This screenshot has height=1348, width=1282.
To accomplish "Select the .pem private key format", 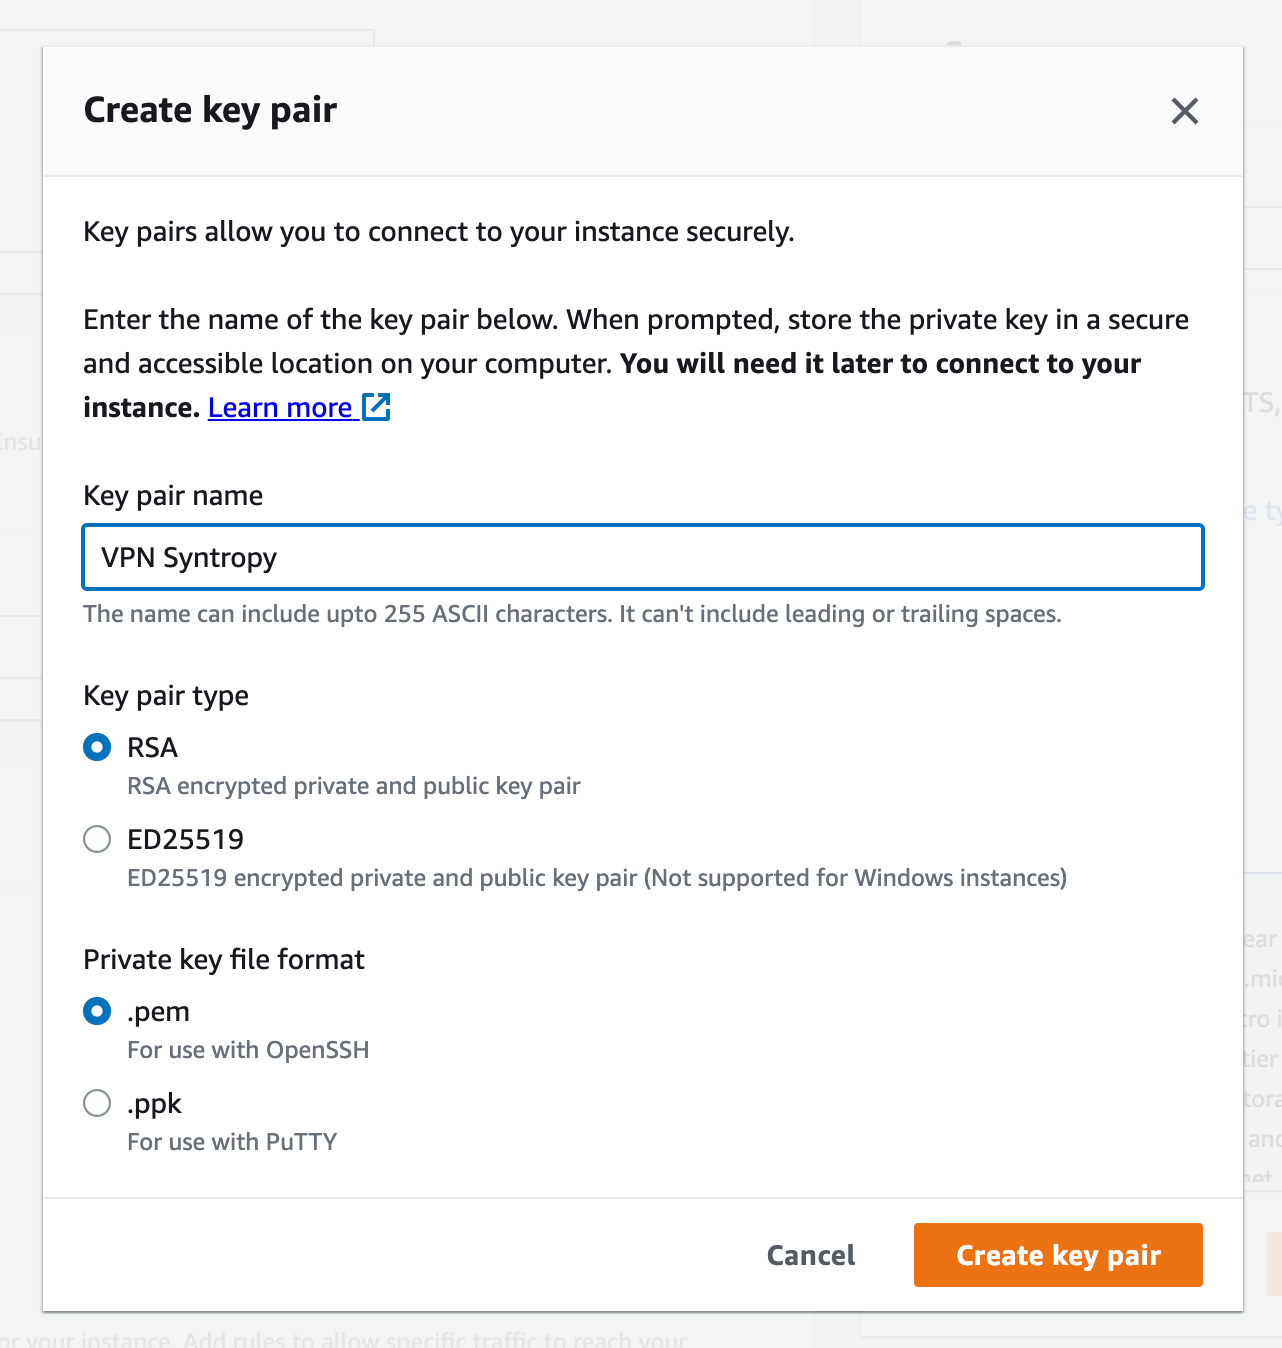I will pyautogui.click(x=97, y=1011).
